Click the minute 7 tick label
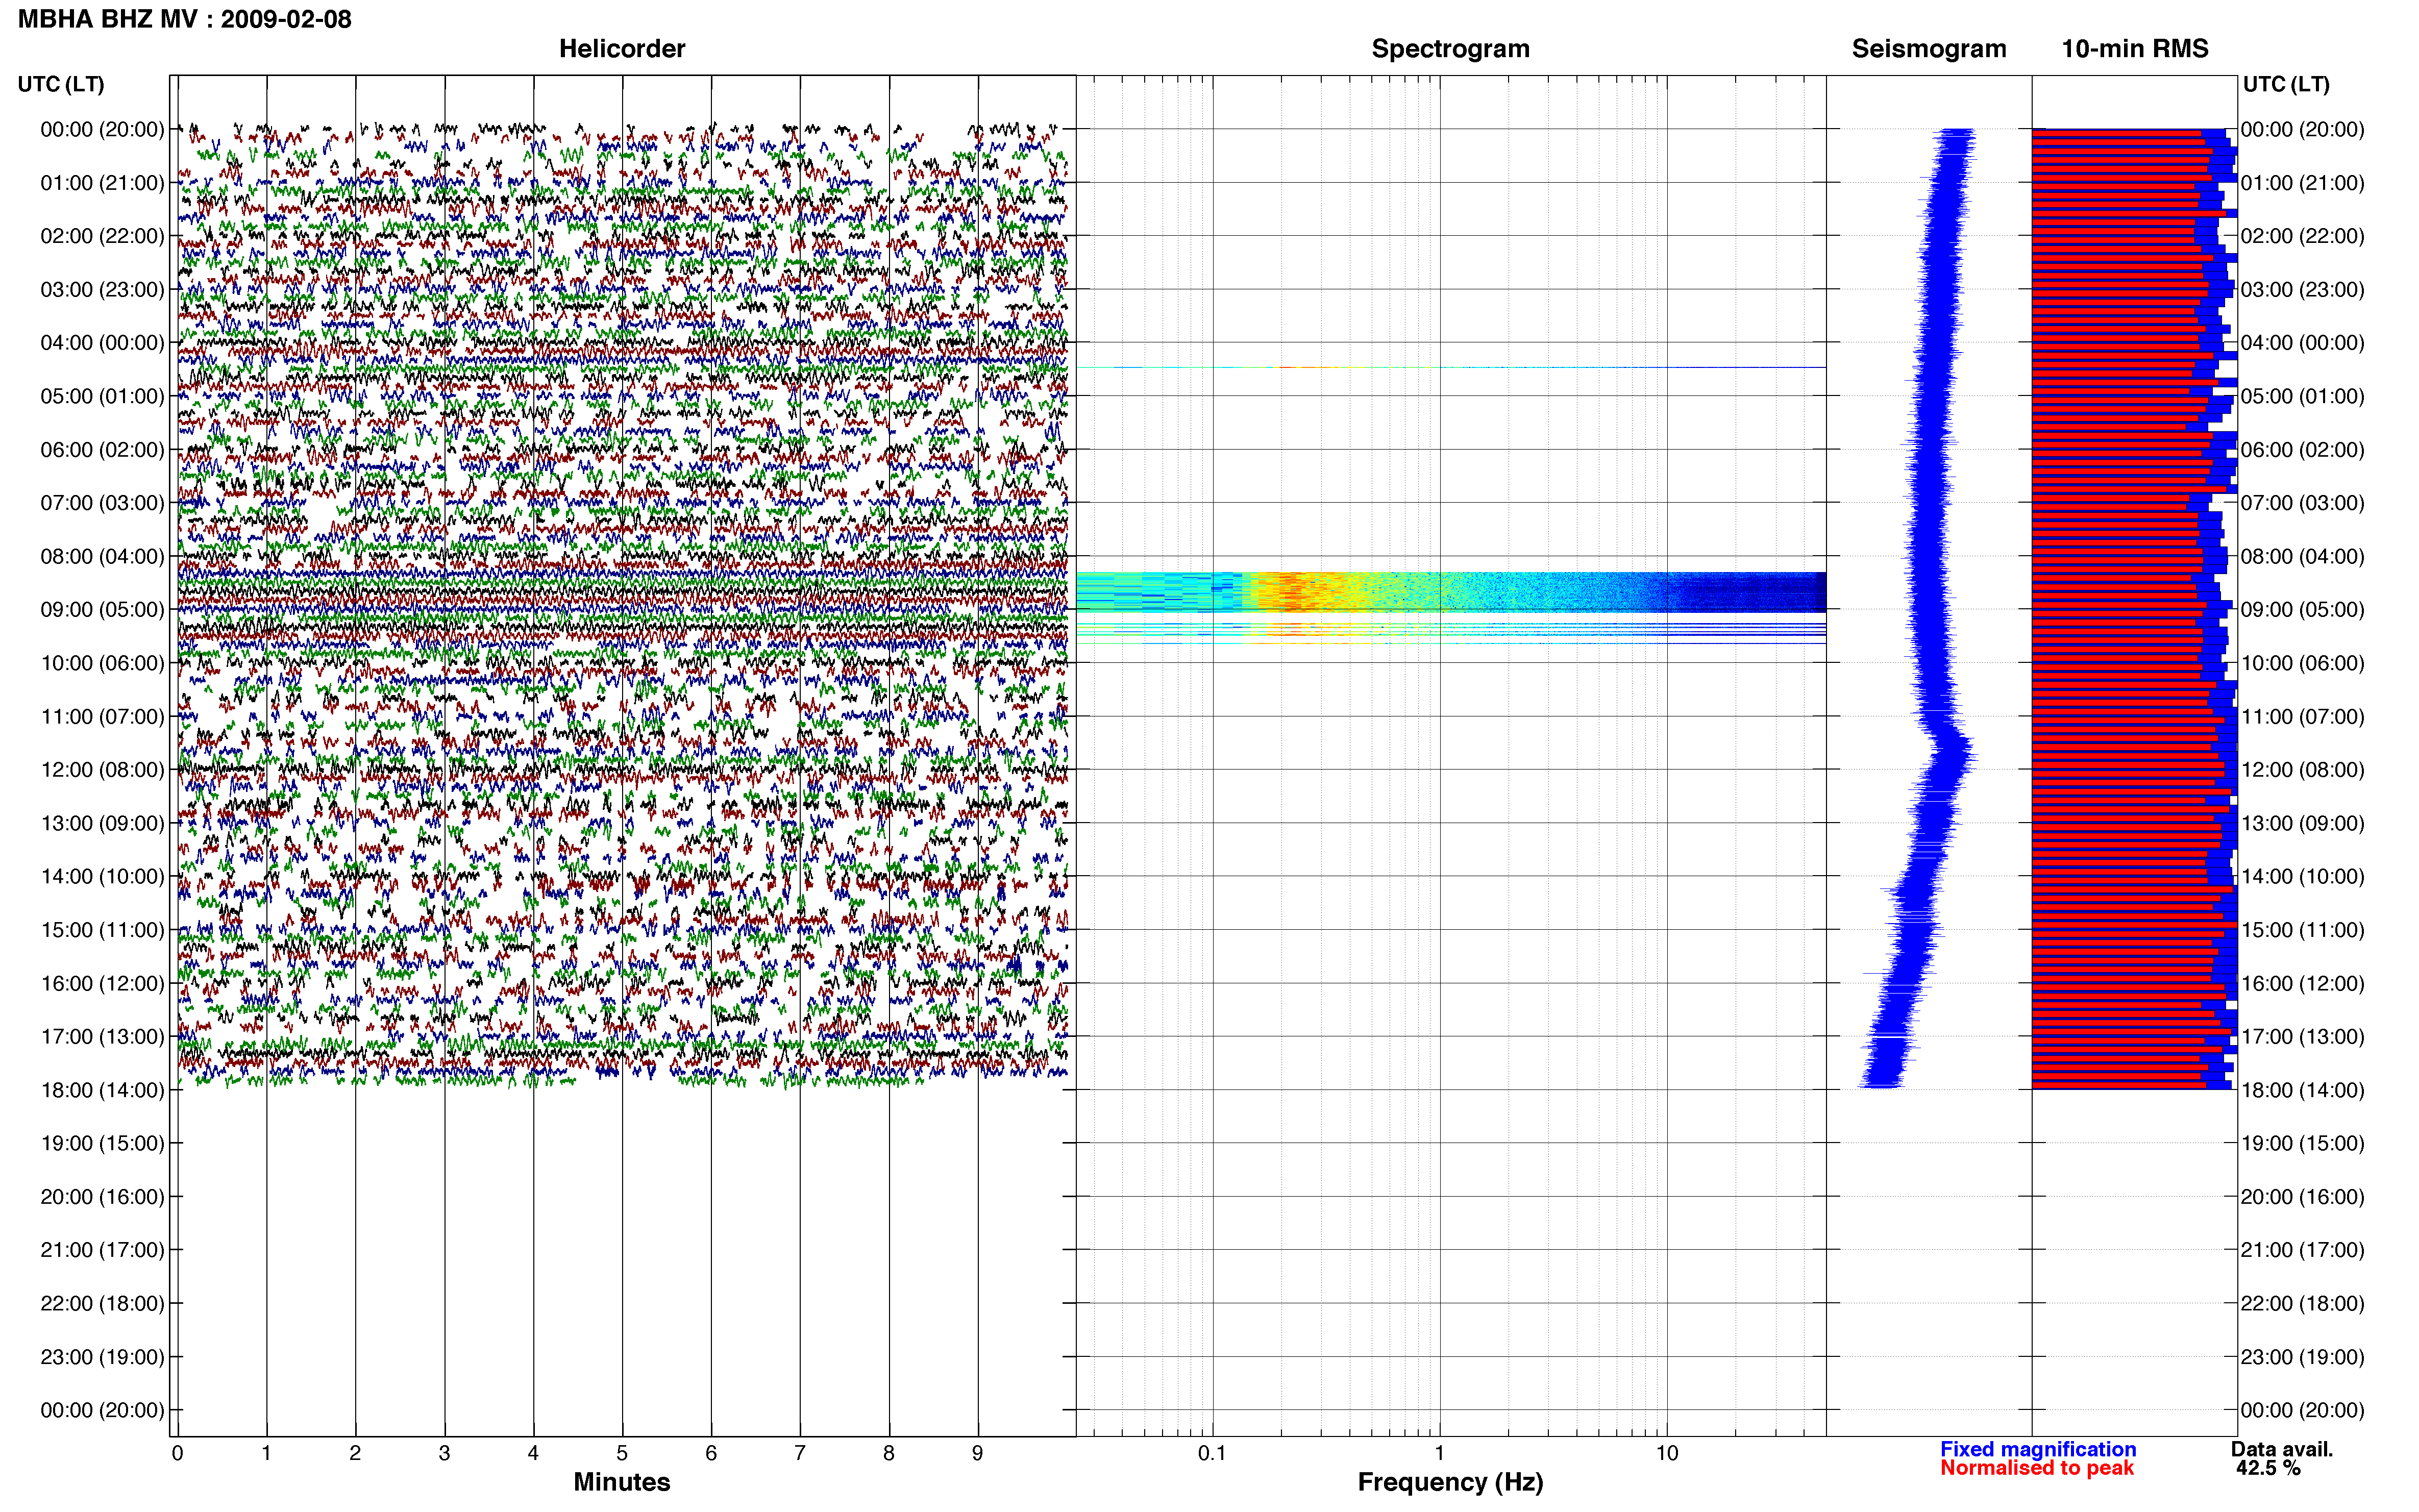 799,1454
